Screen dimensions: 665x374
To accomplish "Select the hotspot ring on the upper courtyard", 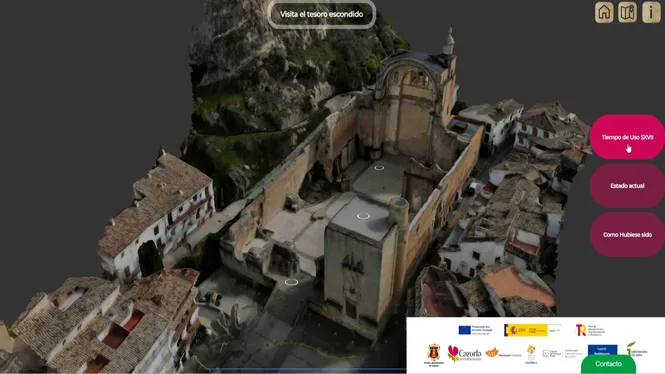I will click(x=379, y=168).
